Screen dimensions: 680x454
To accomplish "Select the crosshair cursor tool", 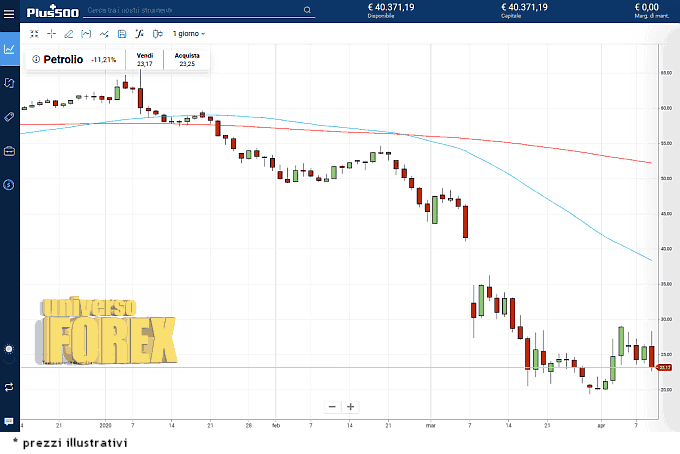I will pyautogui.click(x=51, y=33).
